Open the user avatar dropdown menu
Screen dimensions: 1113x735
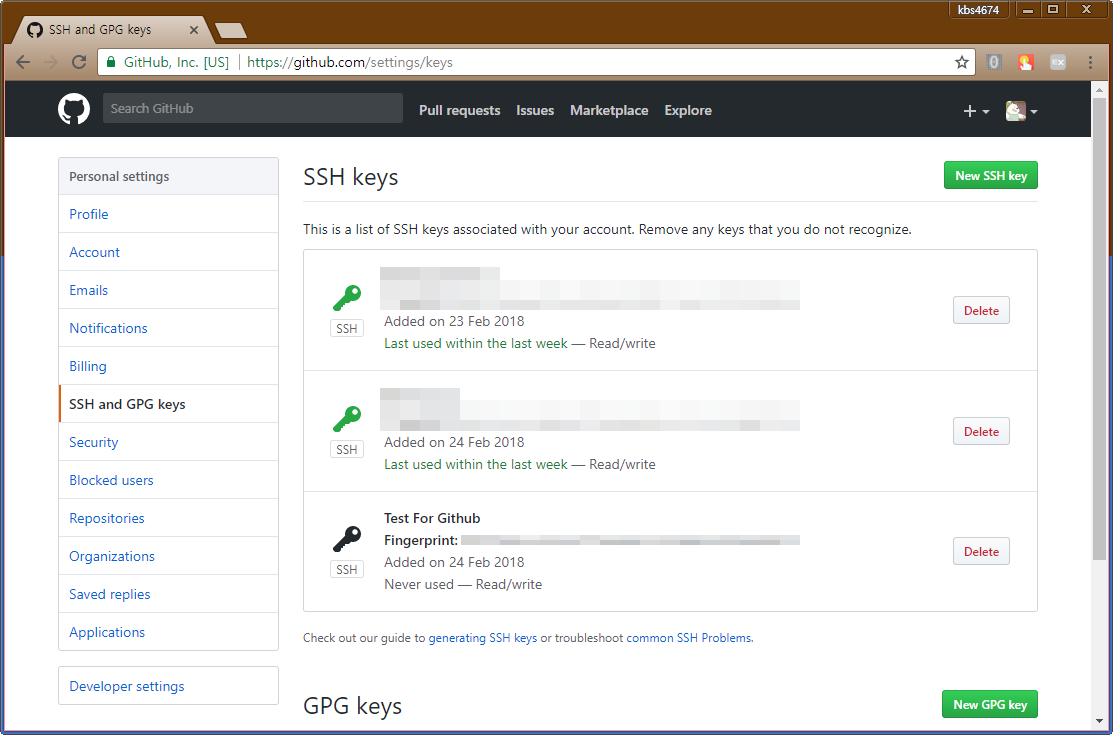[x=1021, y=111]
